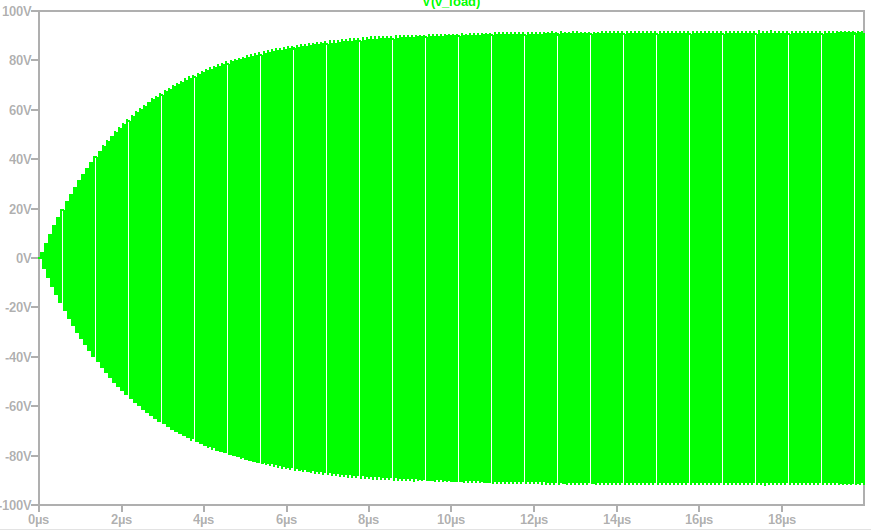Choose the -40V tick label

pyautogui.click(x=19, y=357)
